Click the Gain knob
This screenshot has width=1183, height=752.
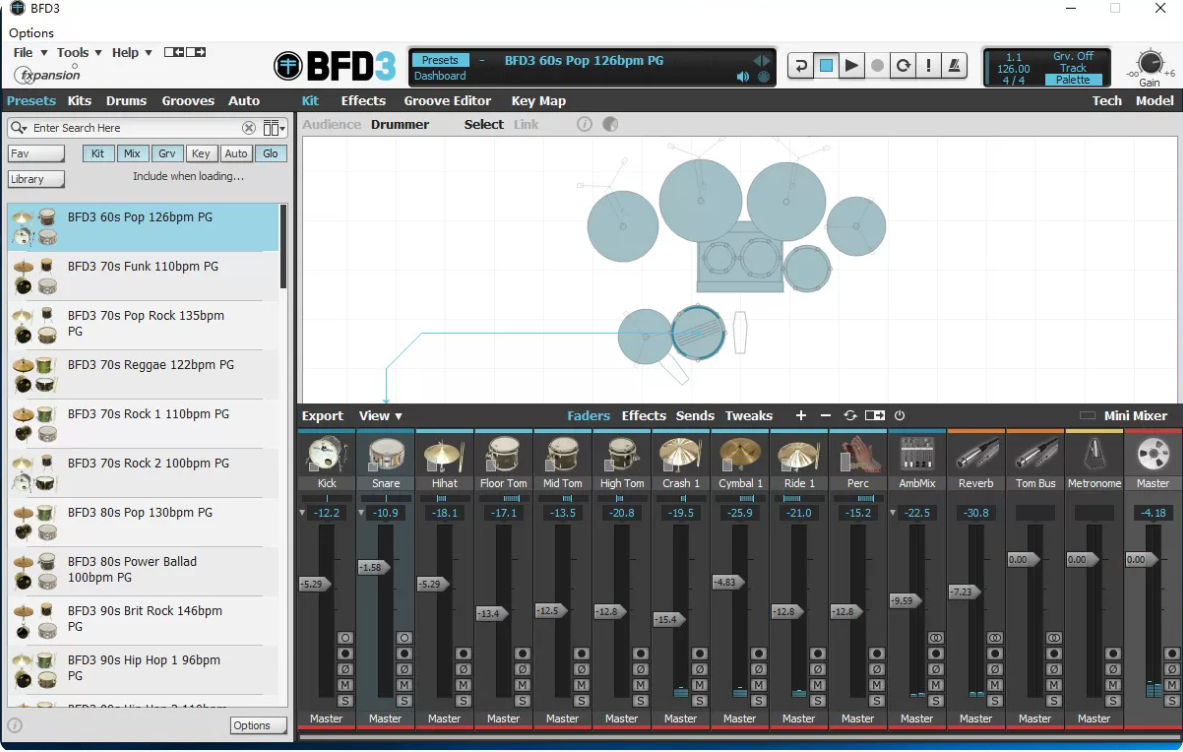pos(1150,63)
